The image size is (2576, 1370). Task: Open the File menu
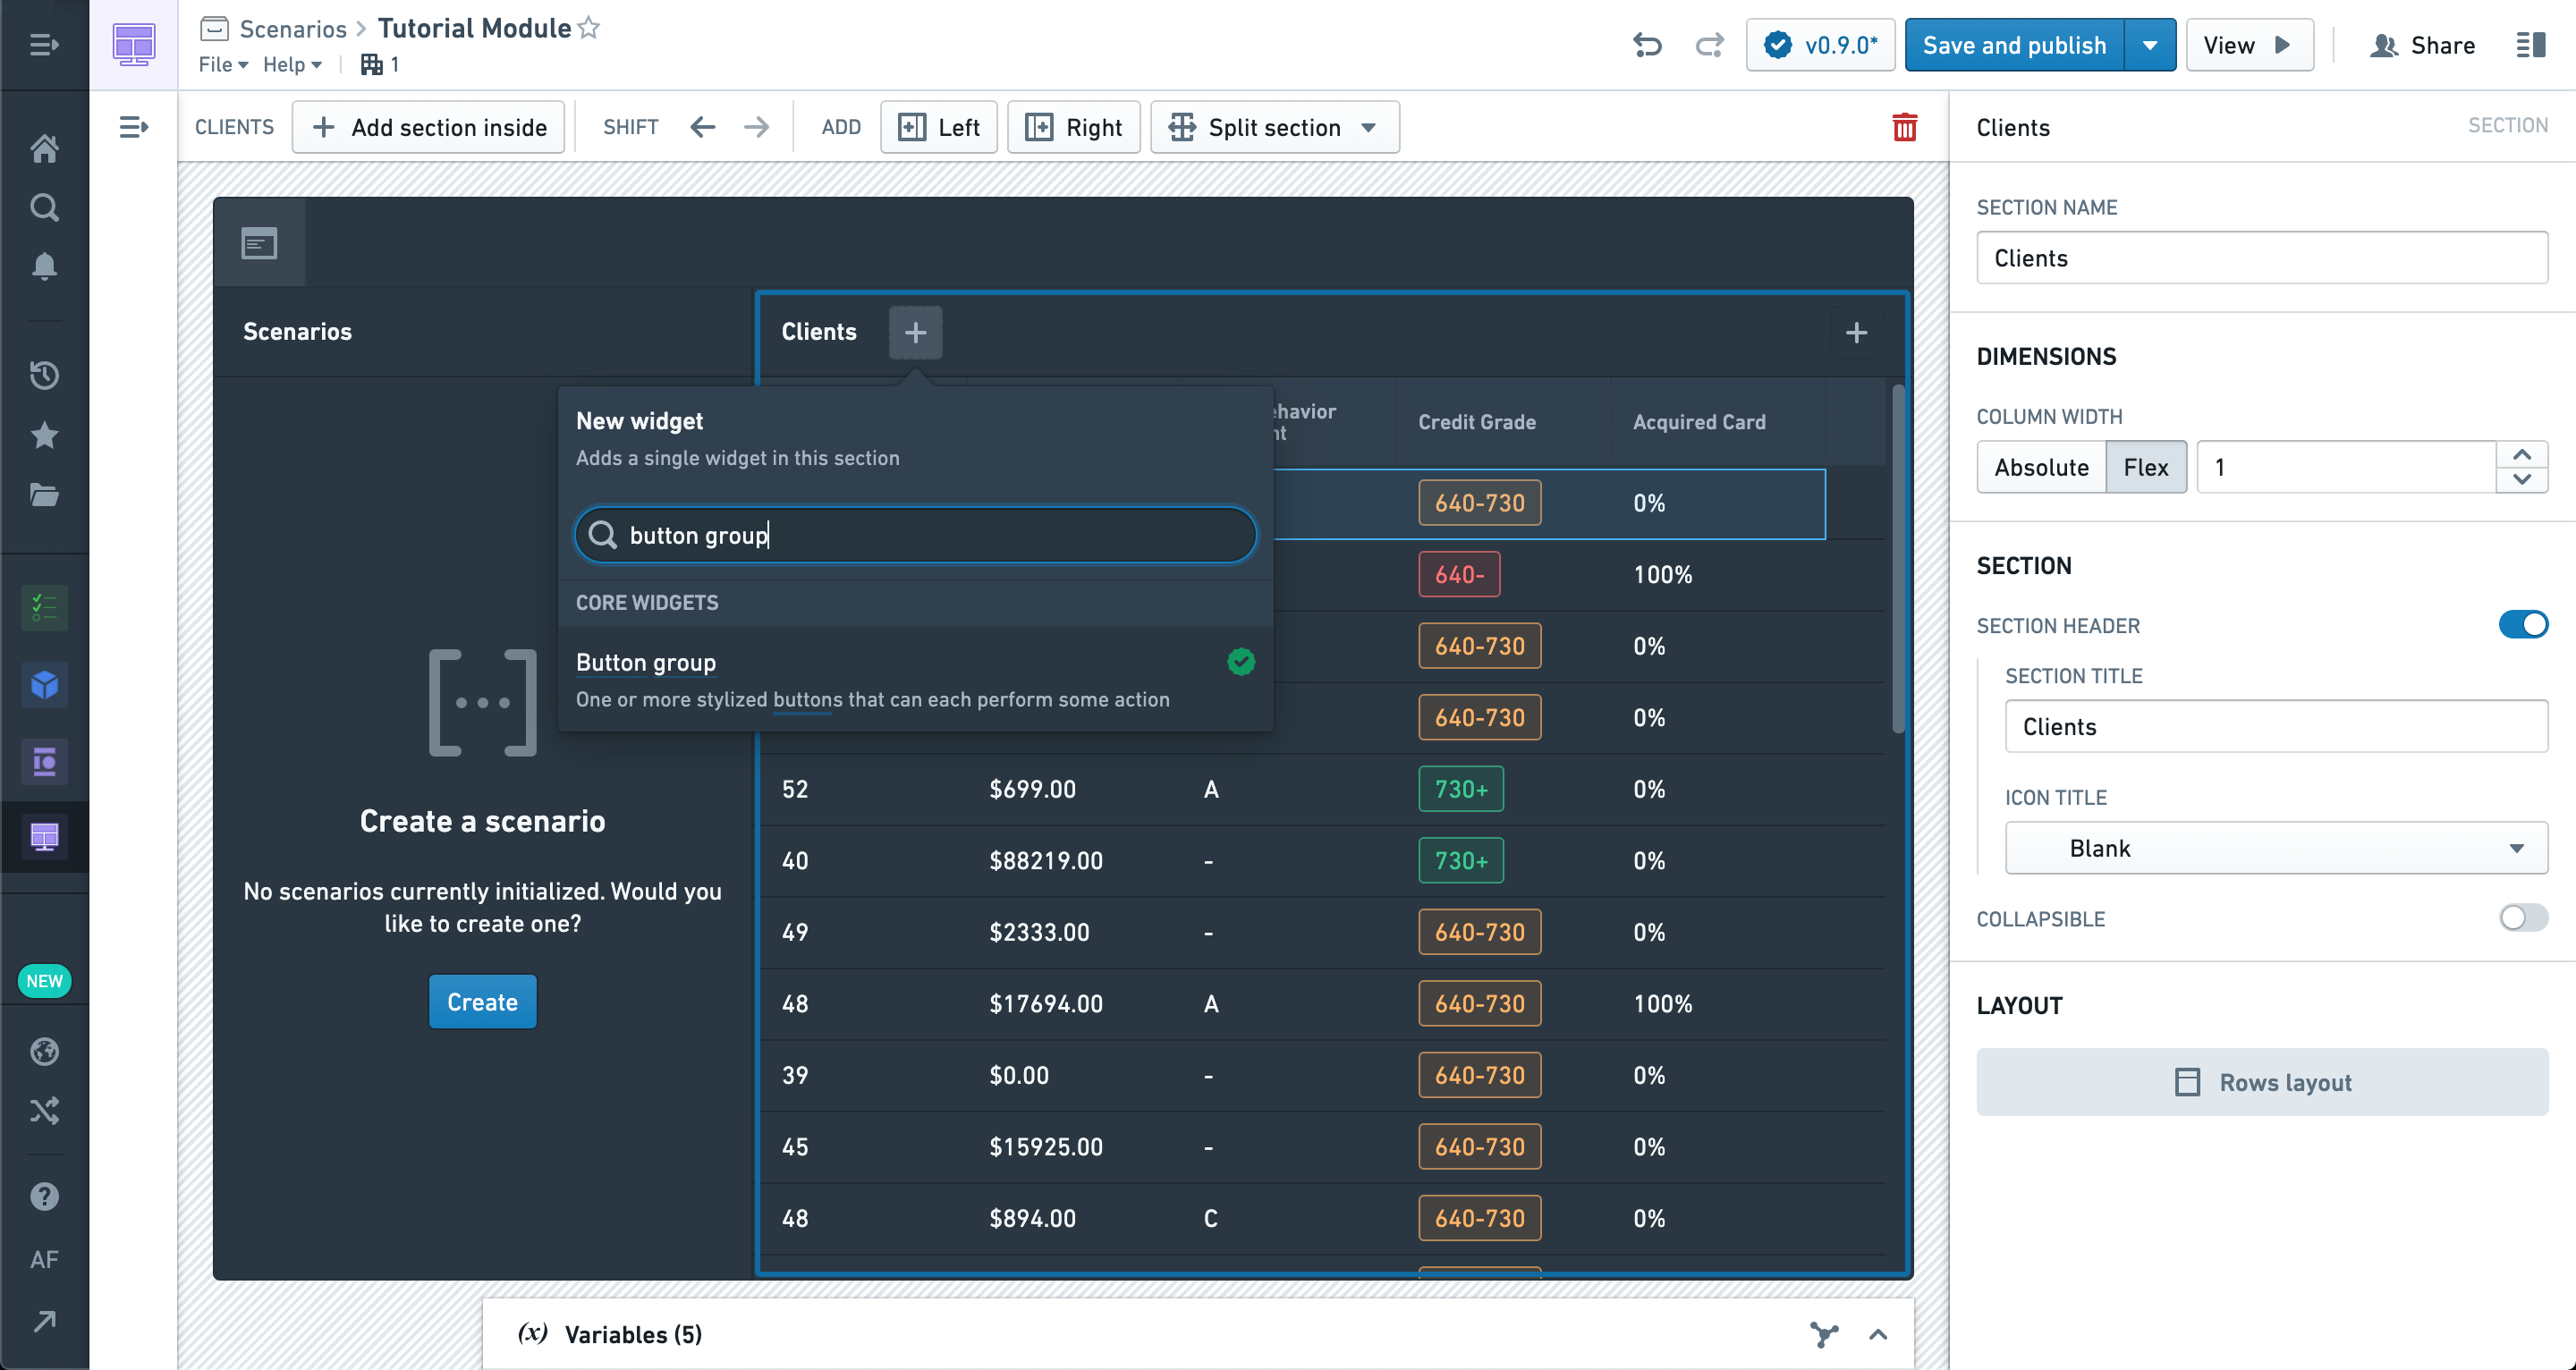tap(222, 64)
